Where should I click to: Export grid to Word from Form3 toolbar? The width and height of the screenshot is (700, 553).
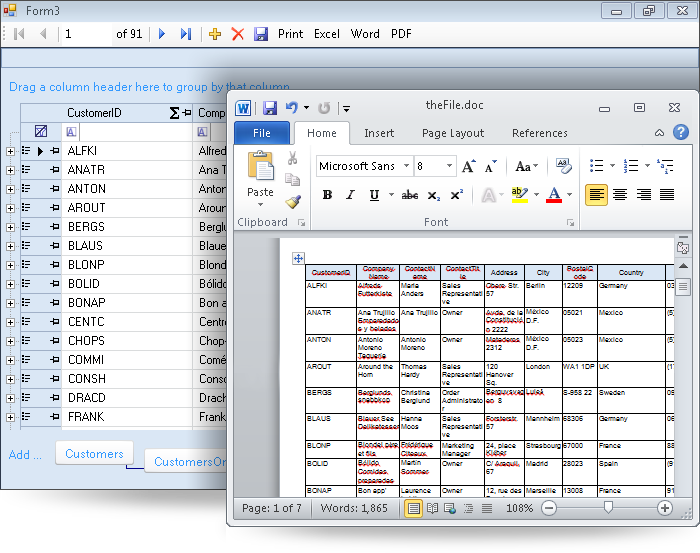tap(365, 34)
